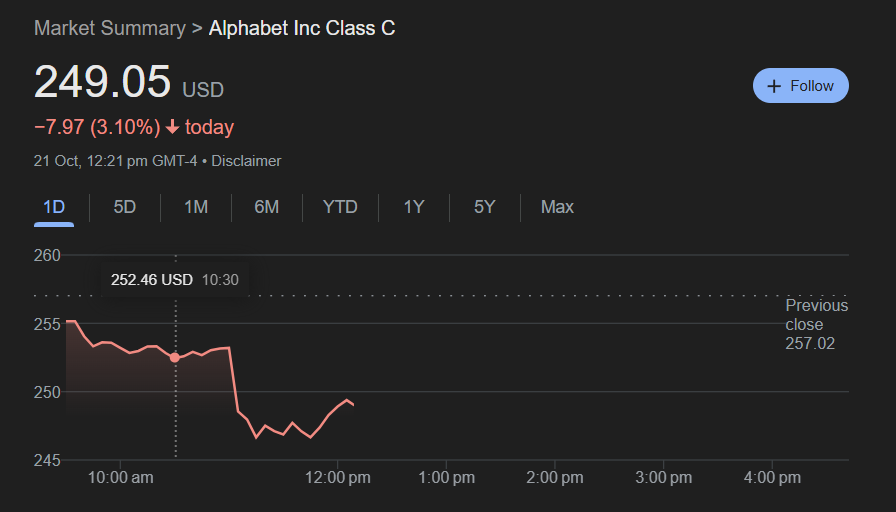896x512 pixels.
Task: Open the 5Y chart range
Action: (x=485, y=207)
